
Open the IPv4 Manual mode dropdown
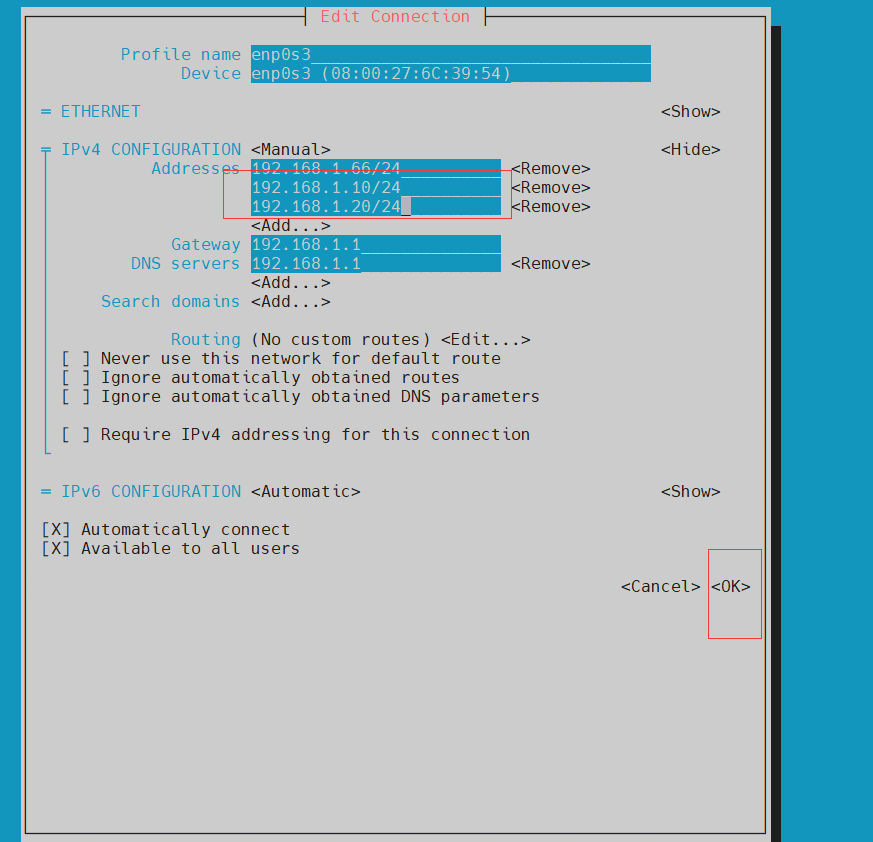coord(290,150)
